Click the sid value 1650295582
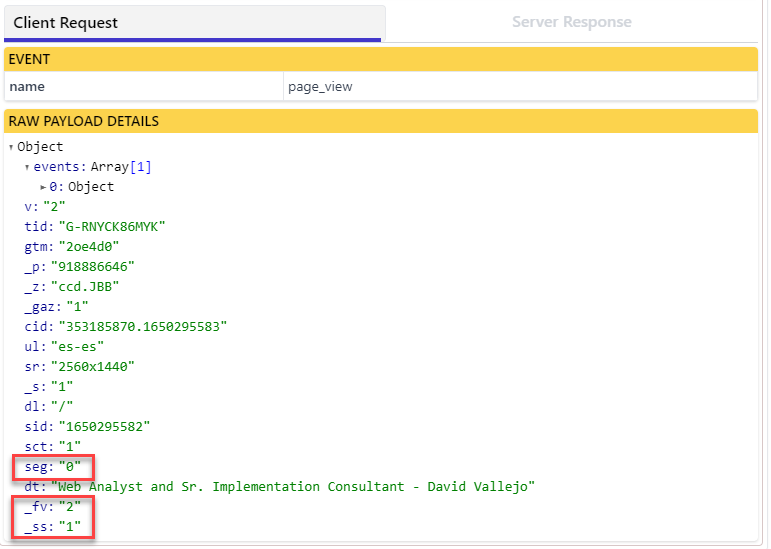The height and width of the screenshot is (549, 771). (x=104, y=427)
